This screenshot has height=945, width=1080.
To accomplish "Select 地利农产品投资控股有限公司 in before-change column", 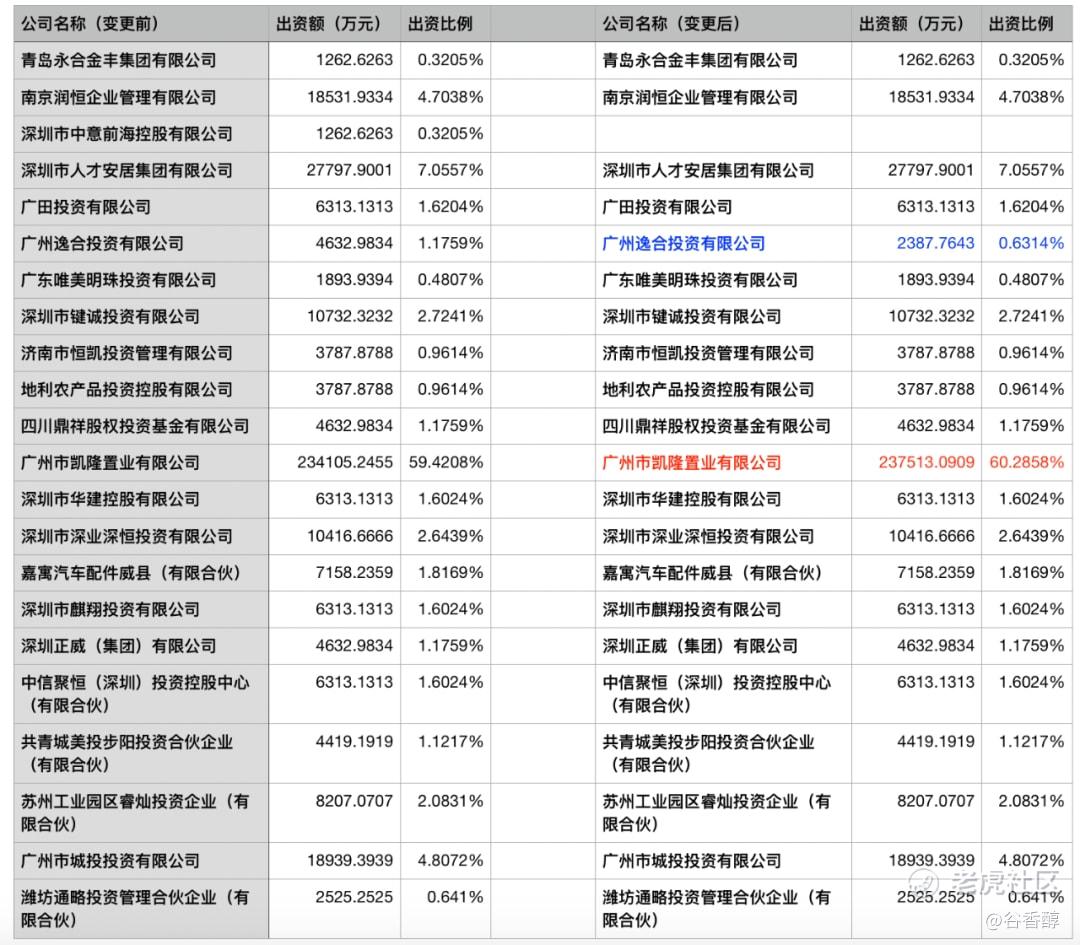I will [x=127, y=389].
